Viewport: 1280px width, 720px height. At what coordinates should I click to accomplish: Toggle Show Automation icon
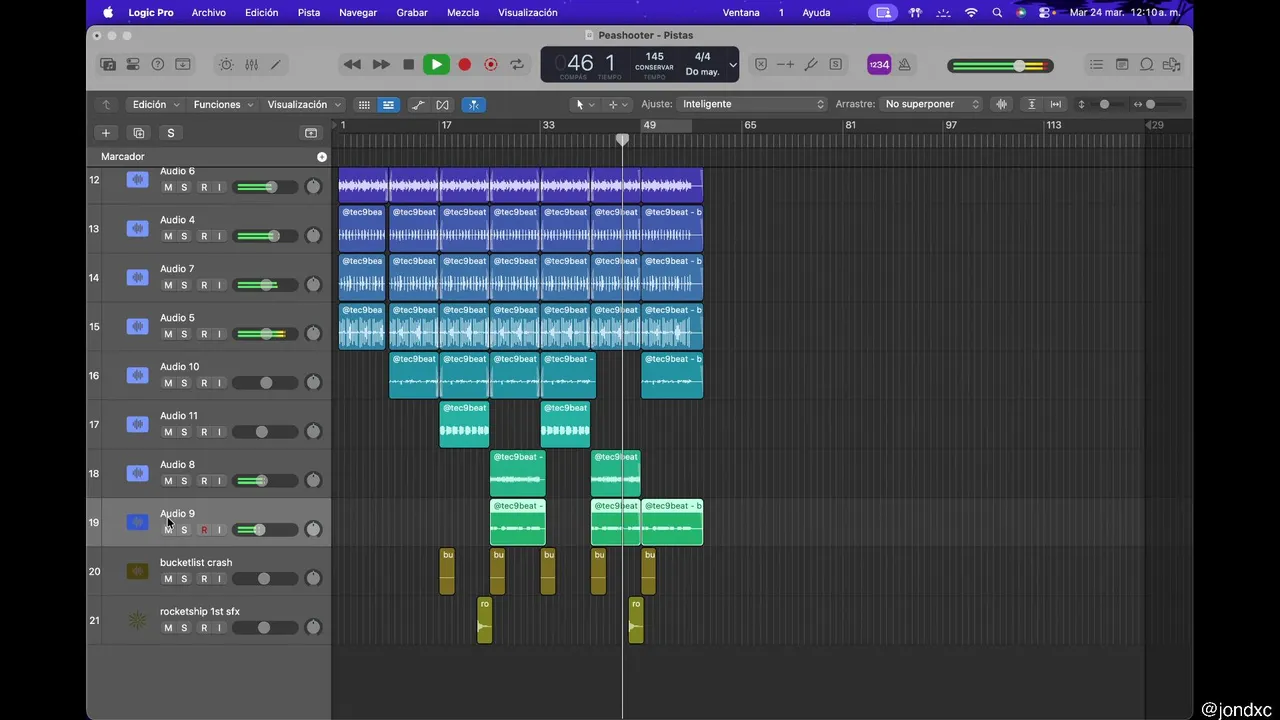(x=418, y=104)
